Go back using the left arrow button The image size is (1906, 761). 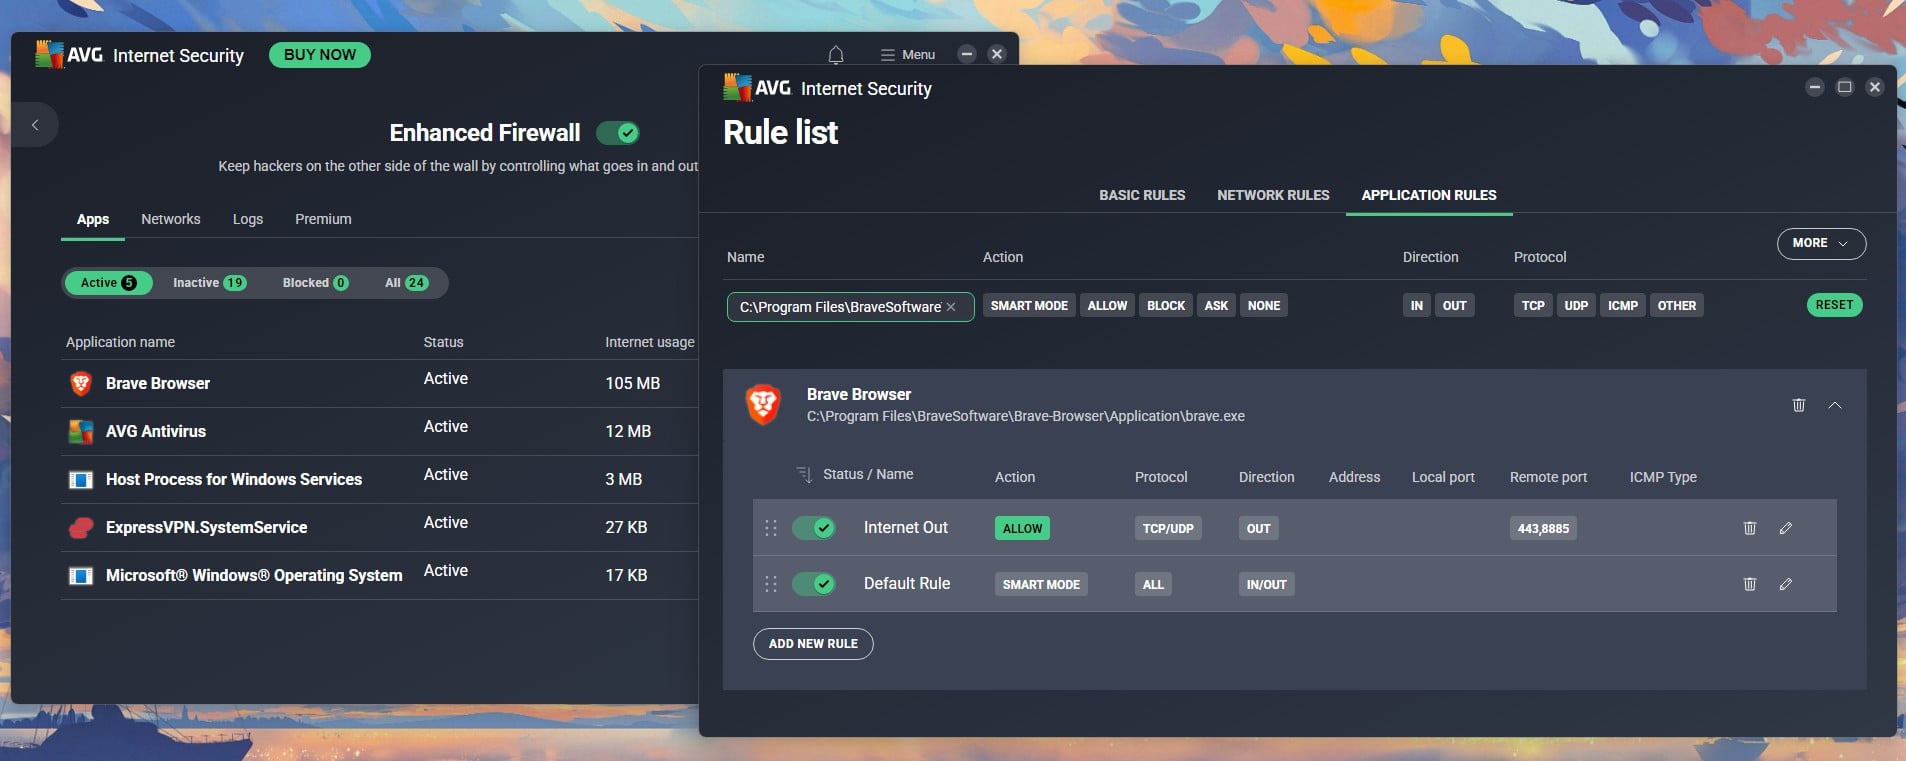pyautogui.click(x=35, y=125)
